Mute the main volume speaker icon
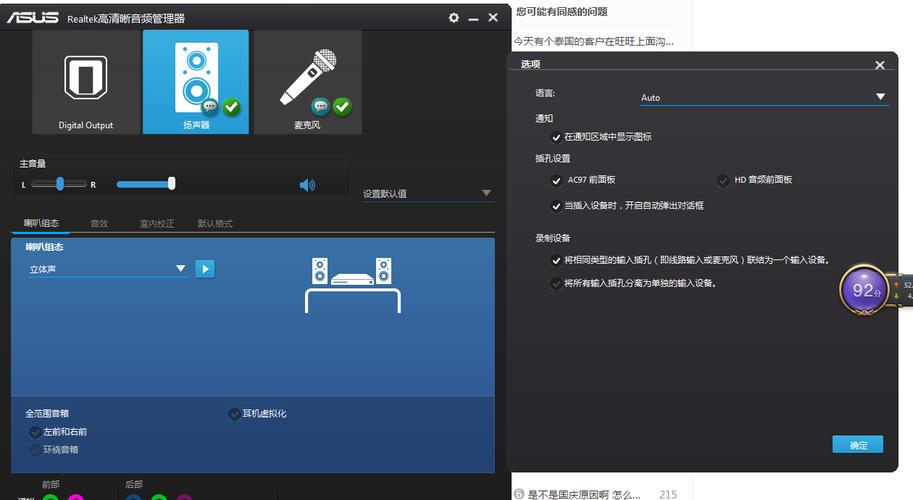The height and width of the screenshot is (500, 913). [307, 185]
